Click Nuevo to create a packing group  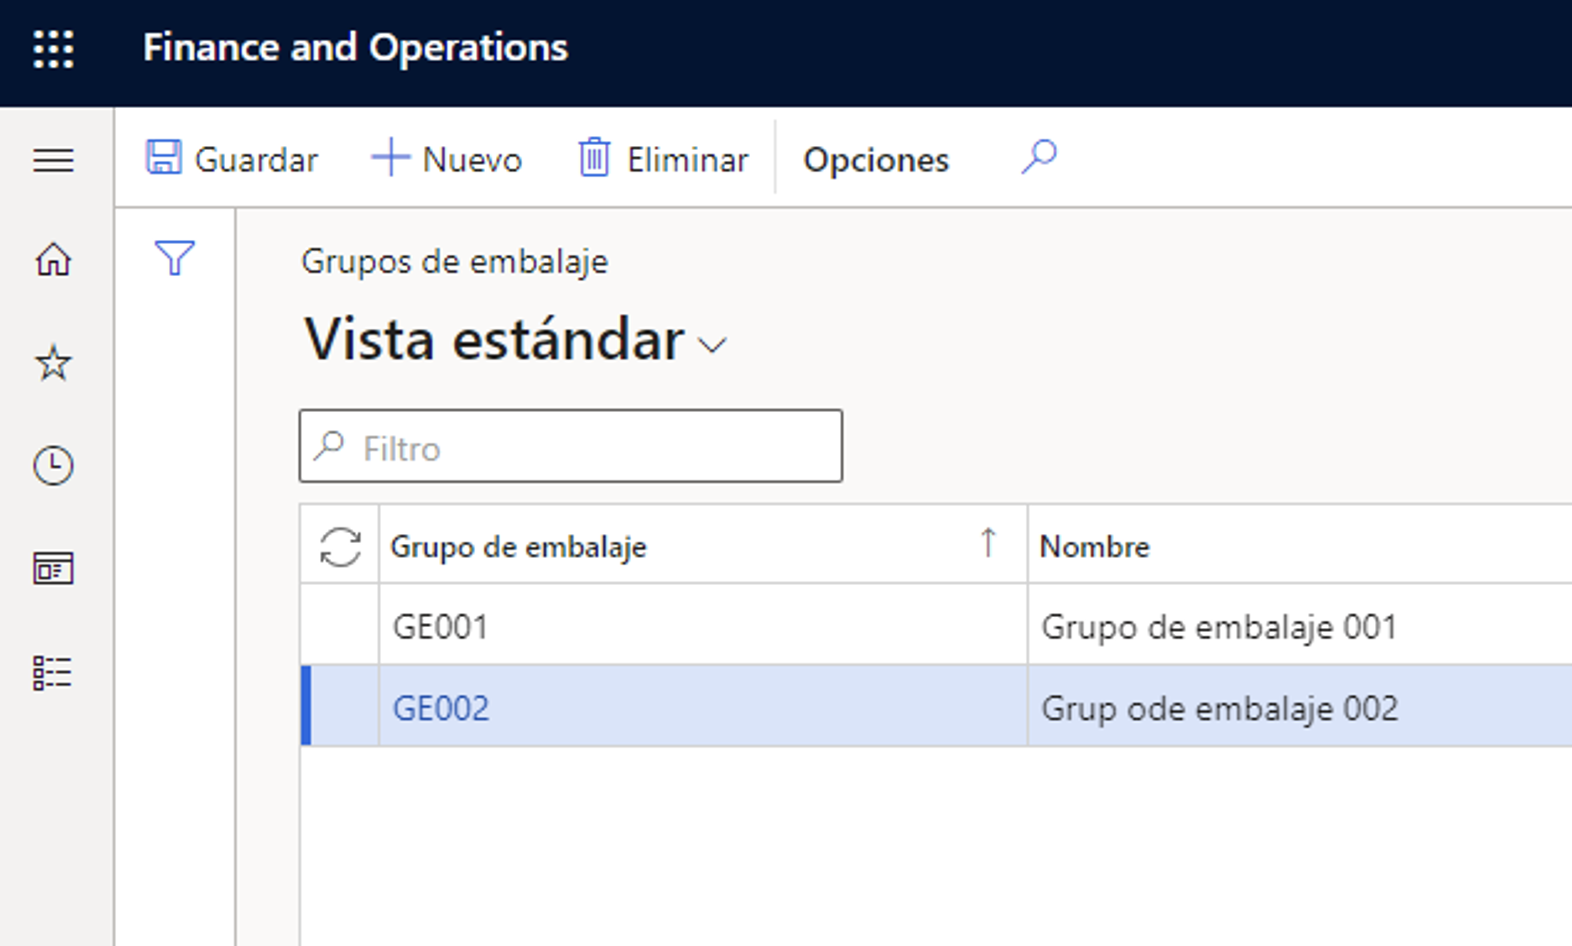(446, 159)
